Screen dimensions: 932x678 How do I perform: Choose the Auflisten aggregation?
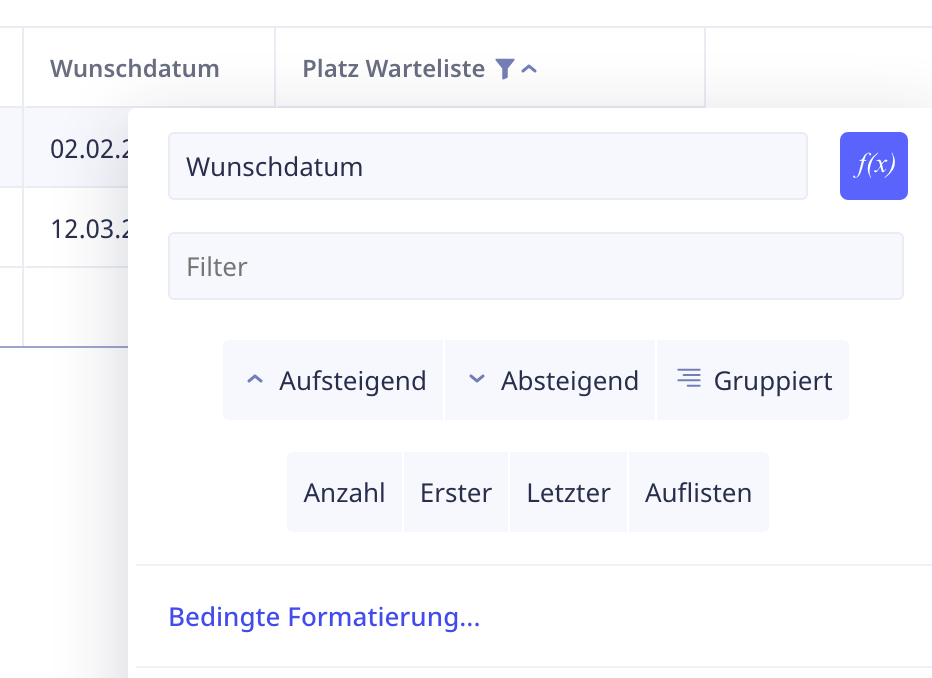698,492
